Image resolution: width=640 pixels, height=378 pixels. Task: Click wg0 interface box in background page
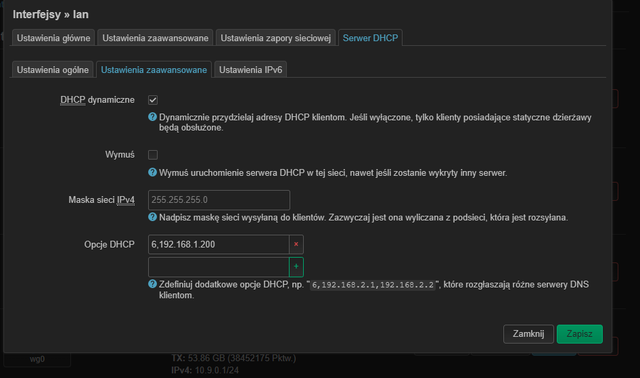[x=37, y=359]
